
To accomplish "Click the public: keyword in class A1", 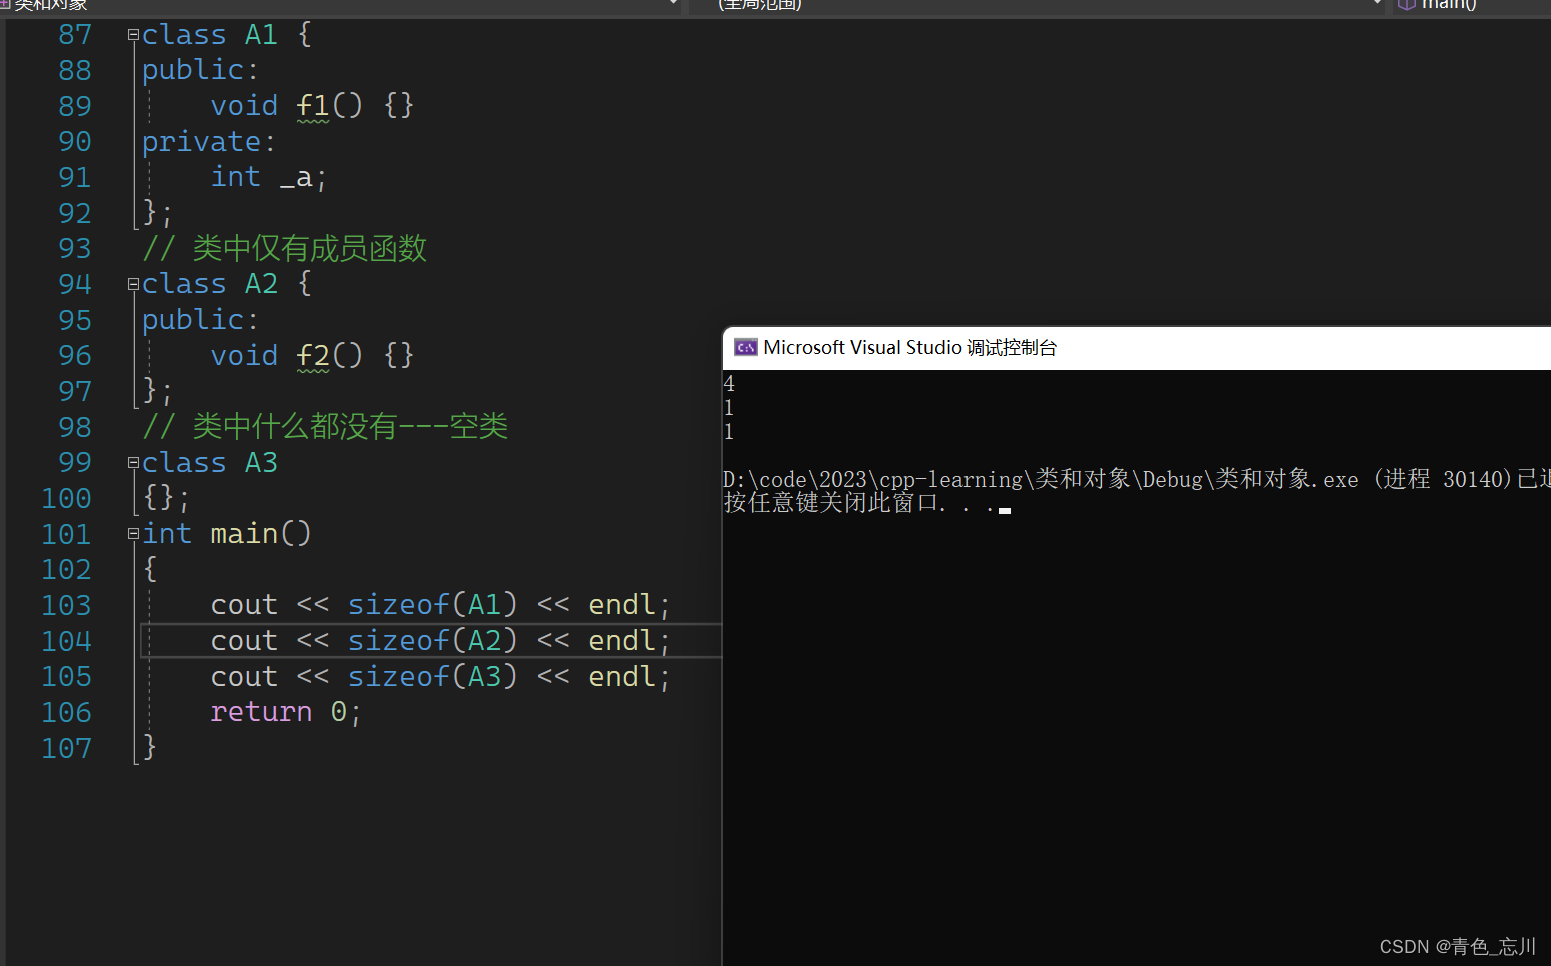I will point(201,71).
